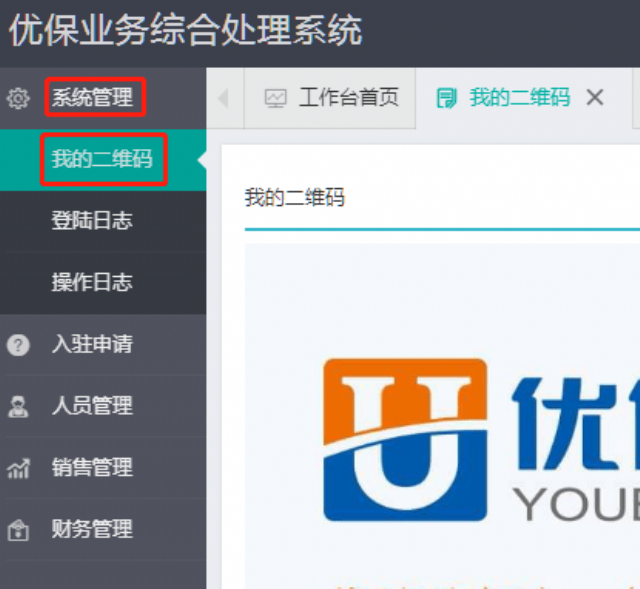
Task: Click the chart icon beside 销售管理
Action: (x=18, y=468)
